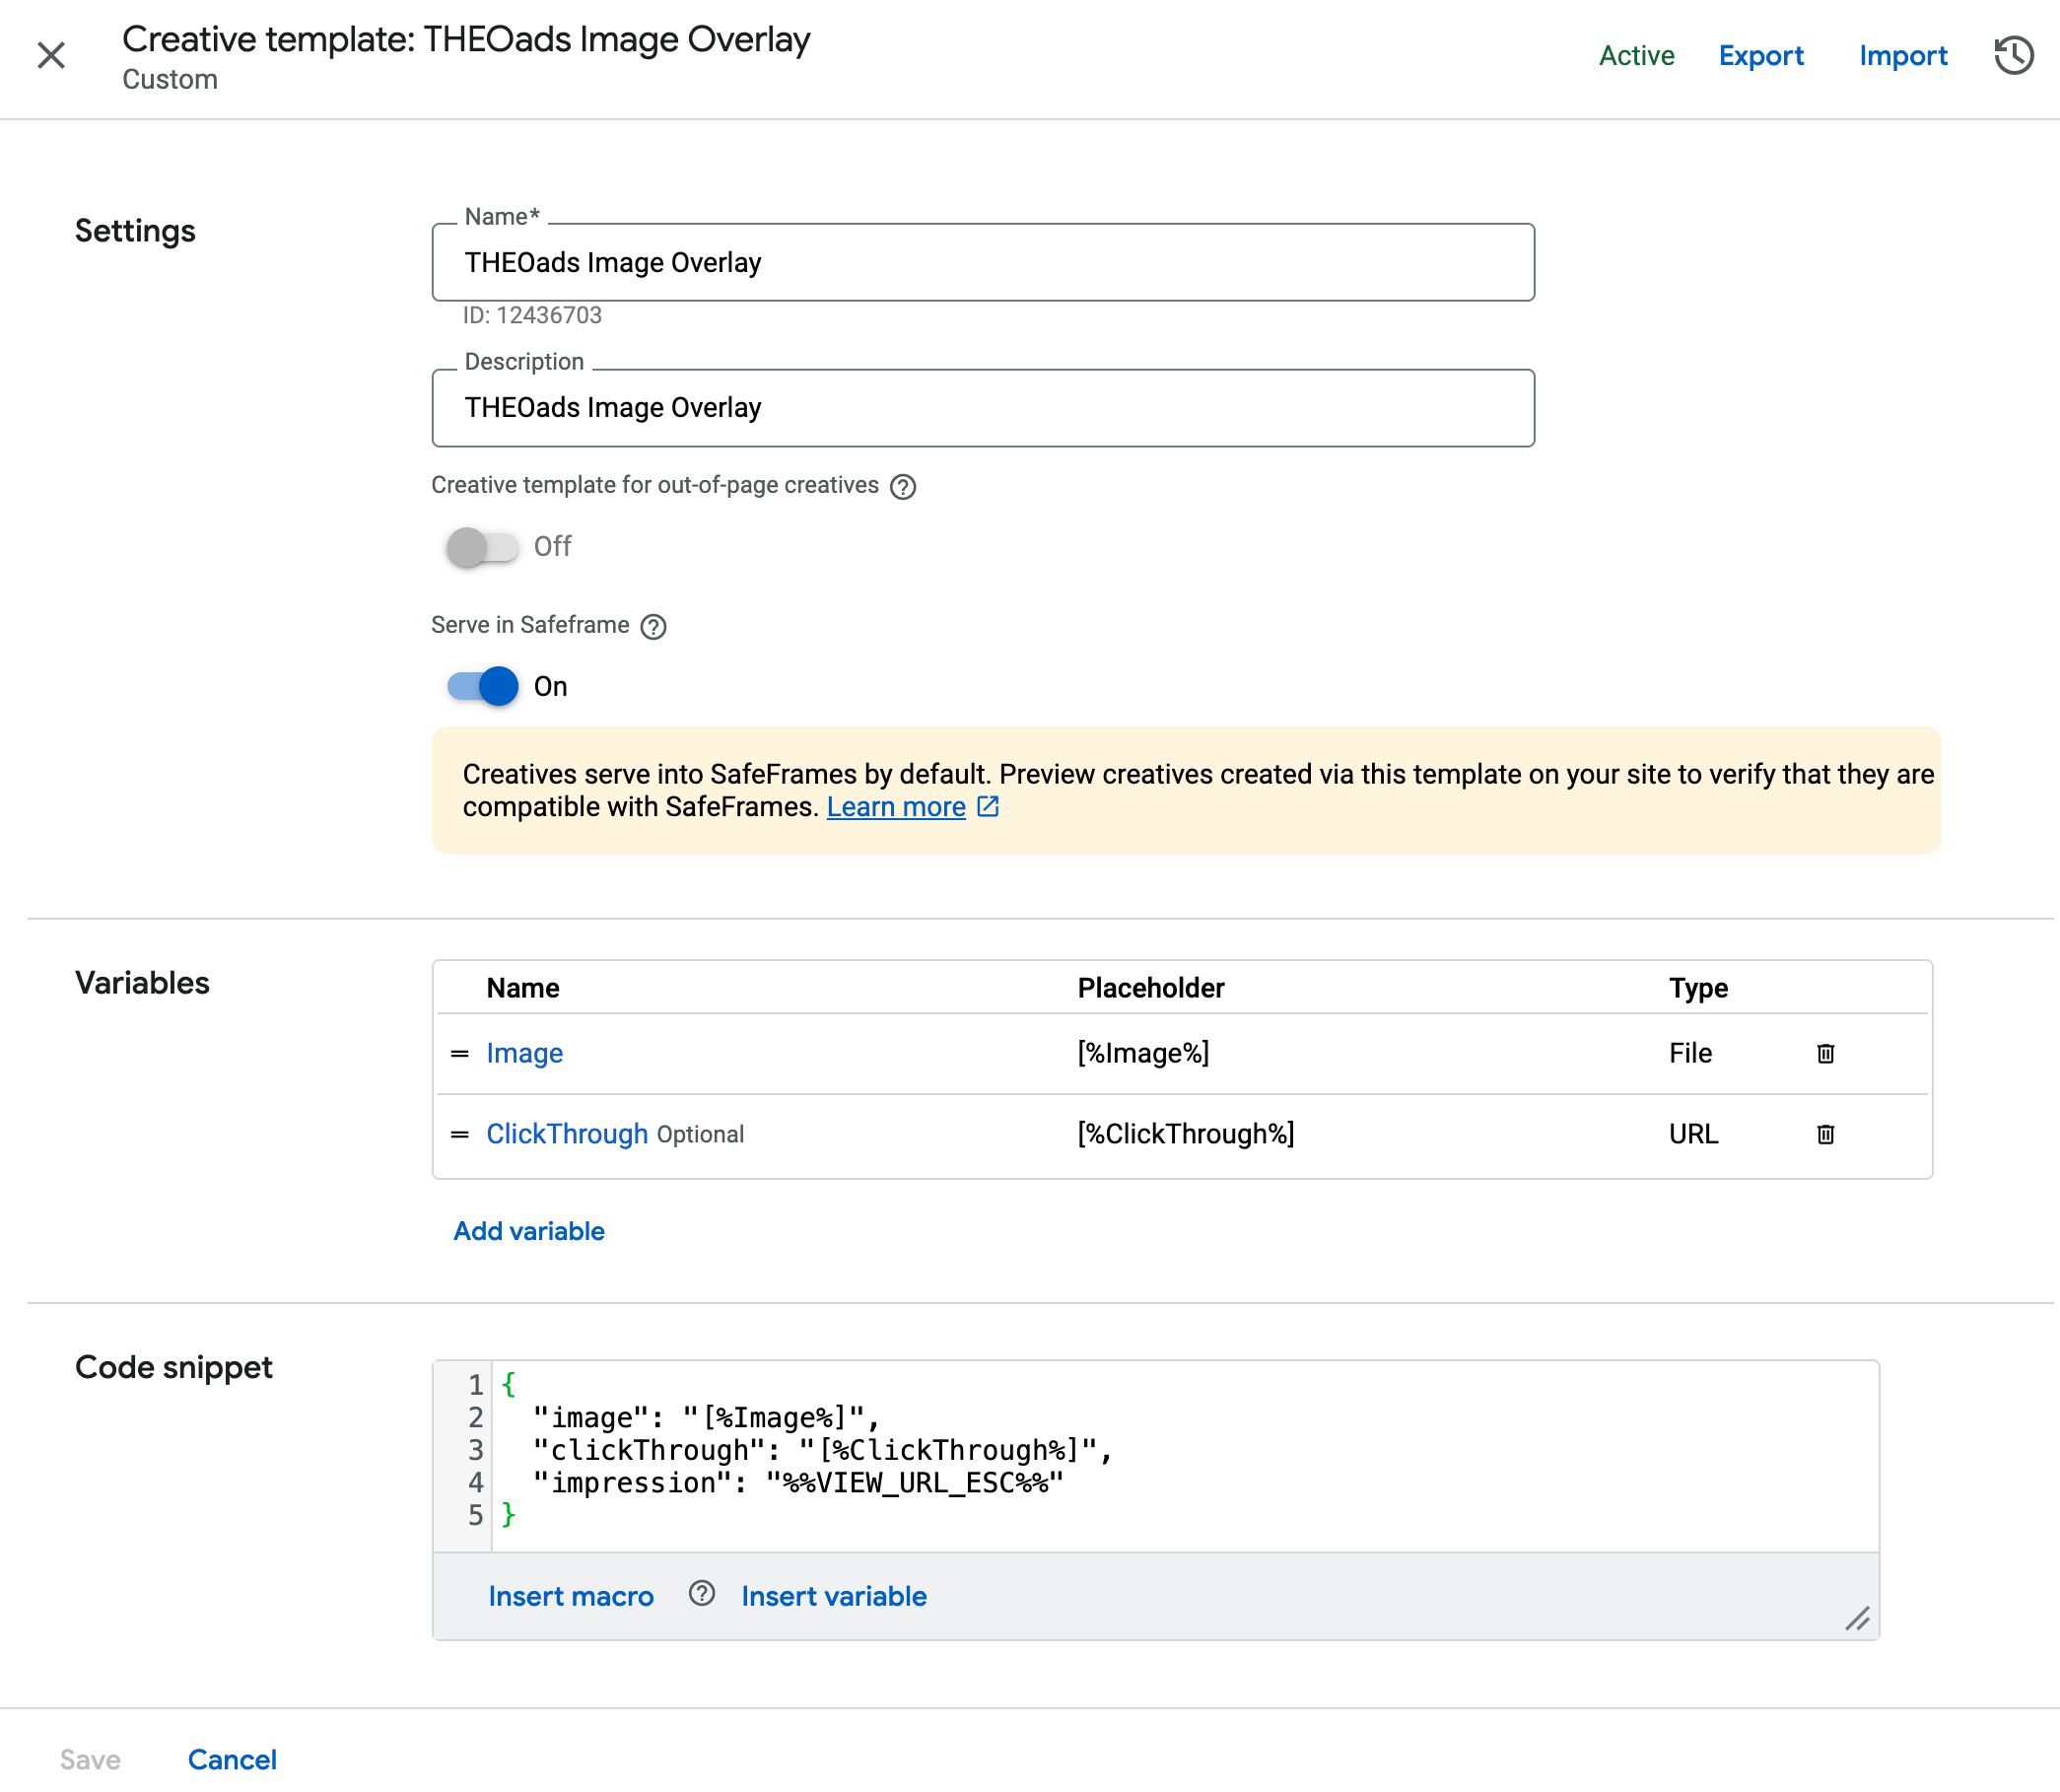Grab the Image row drag handle
Image resolution: width=2060 pixels, height=1792 pixels.
460,1053
